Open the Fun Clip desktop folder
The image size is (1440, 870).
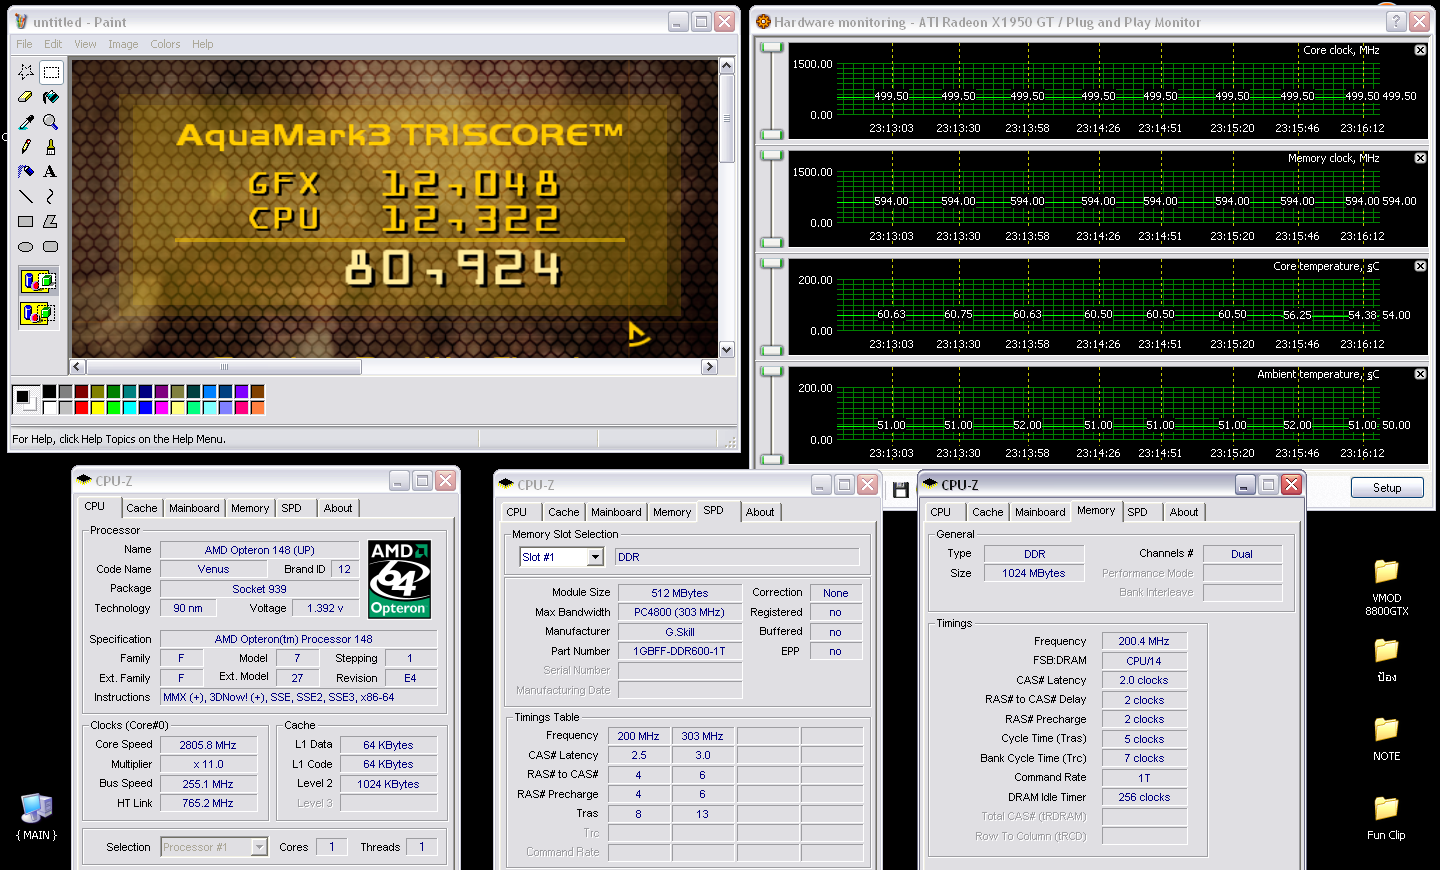pyautogui.click(x=1386, y=818)
